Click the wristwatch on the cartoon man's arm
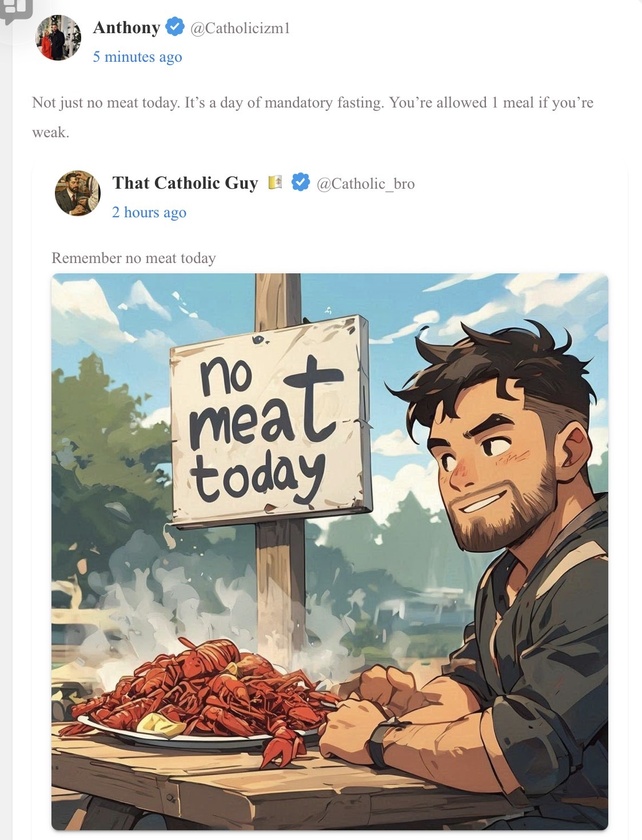 click(x=382, y=742)
